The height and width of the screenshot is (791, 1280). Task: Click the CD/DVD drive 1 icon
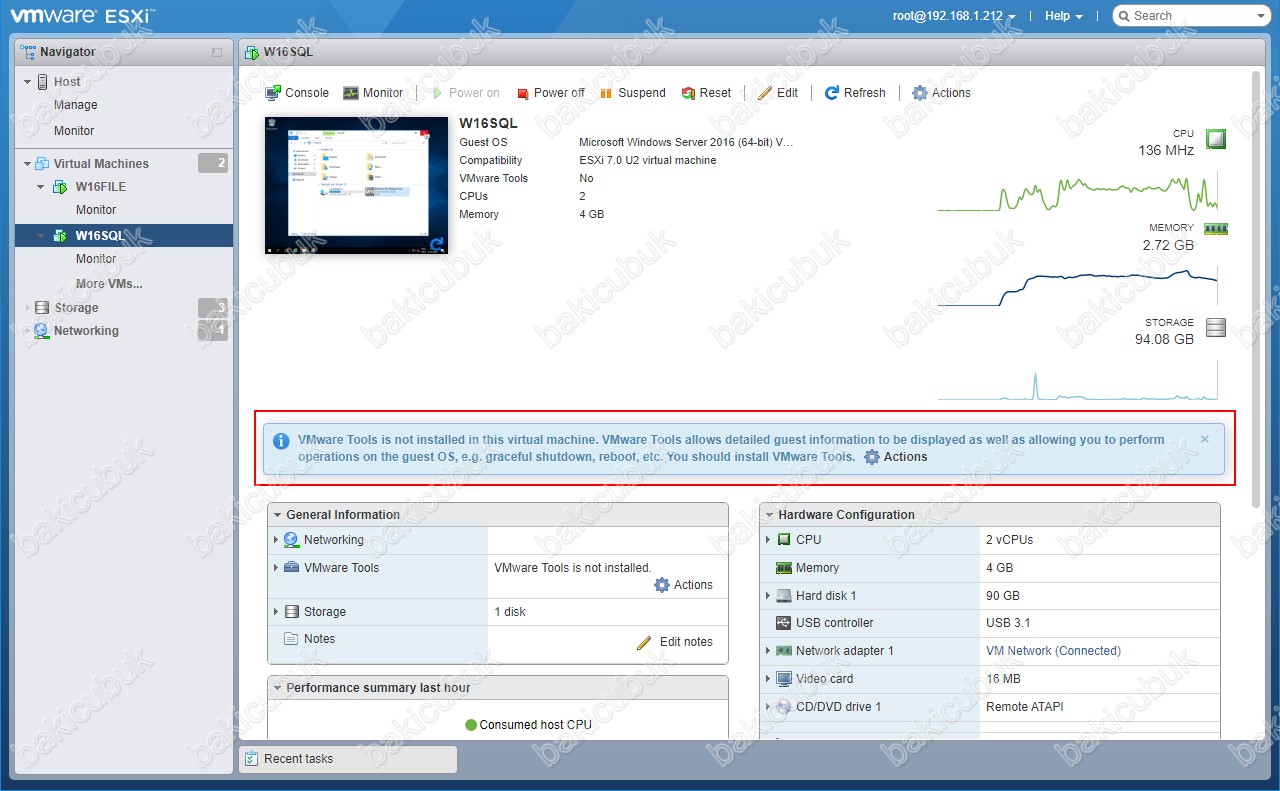784,707
